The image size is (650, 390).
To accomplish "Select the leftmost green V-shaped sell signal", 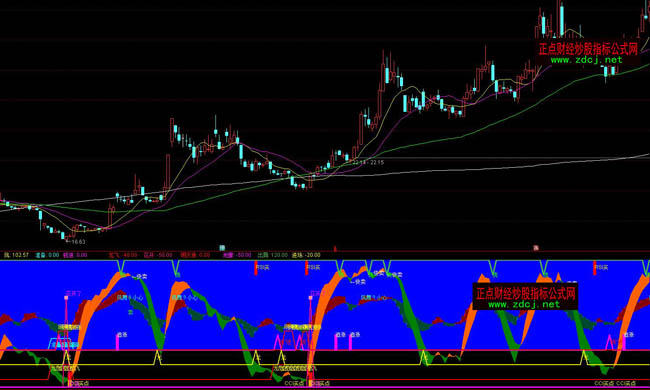I will tap(121, 266).
